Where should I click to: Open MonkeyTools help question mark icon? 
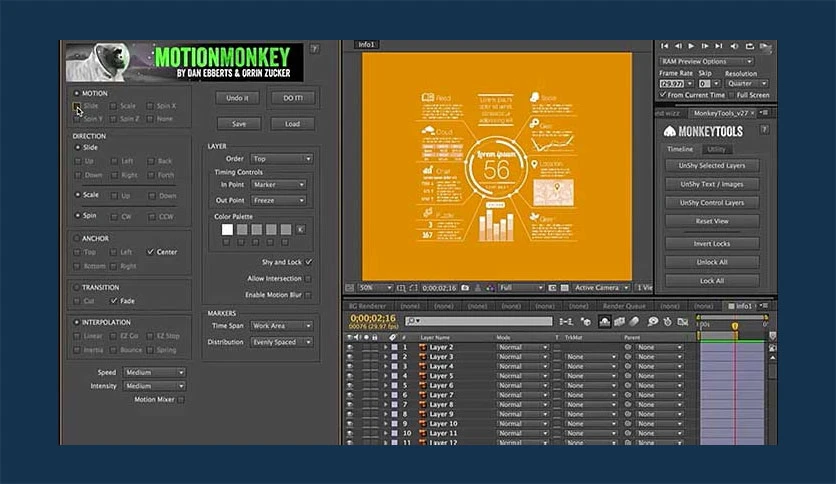click(764, 130)
